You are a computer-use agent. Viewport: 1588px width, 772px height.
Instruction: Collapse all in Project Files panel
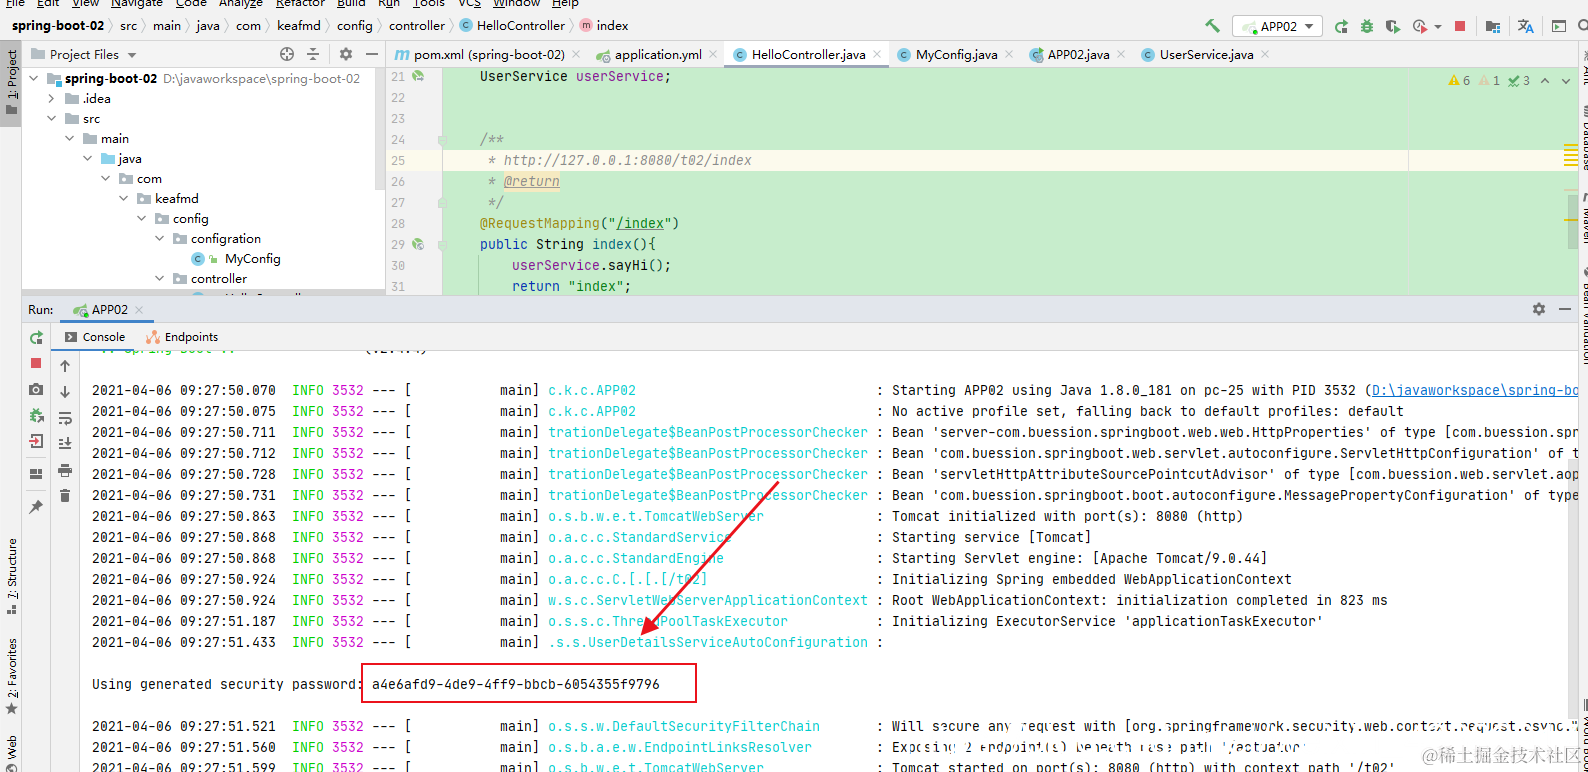pyautogui.click(x=313, y=54)
